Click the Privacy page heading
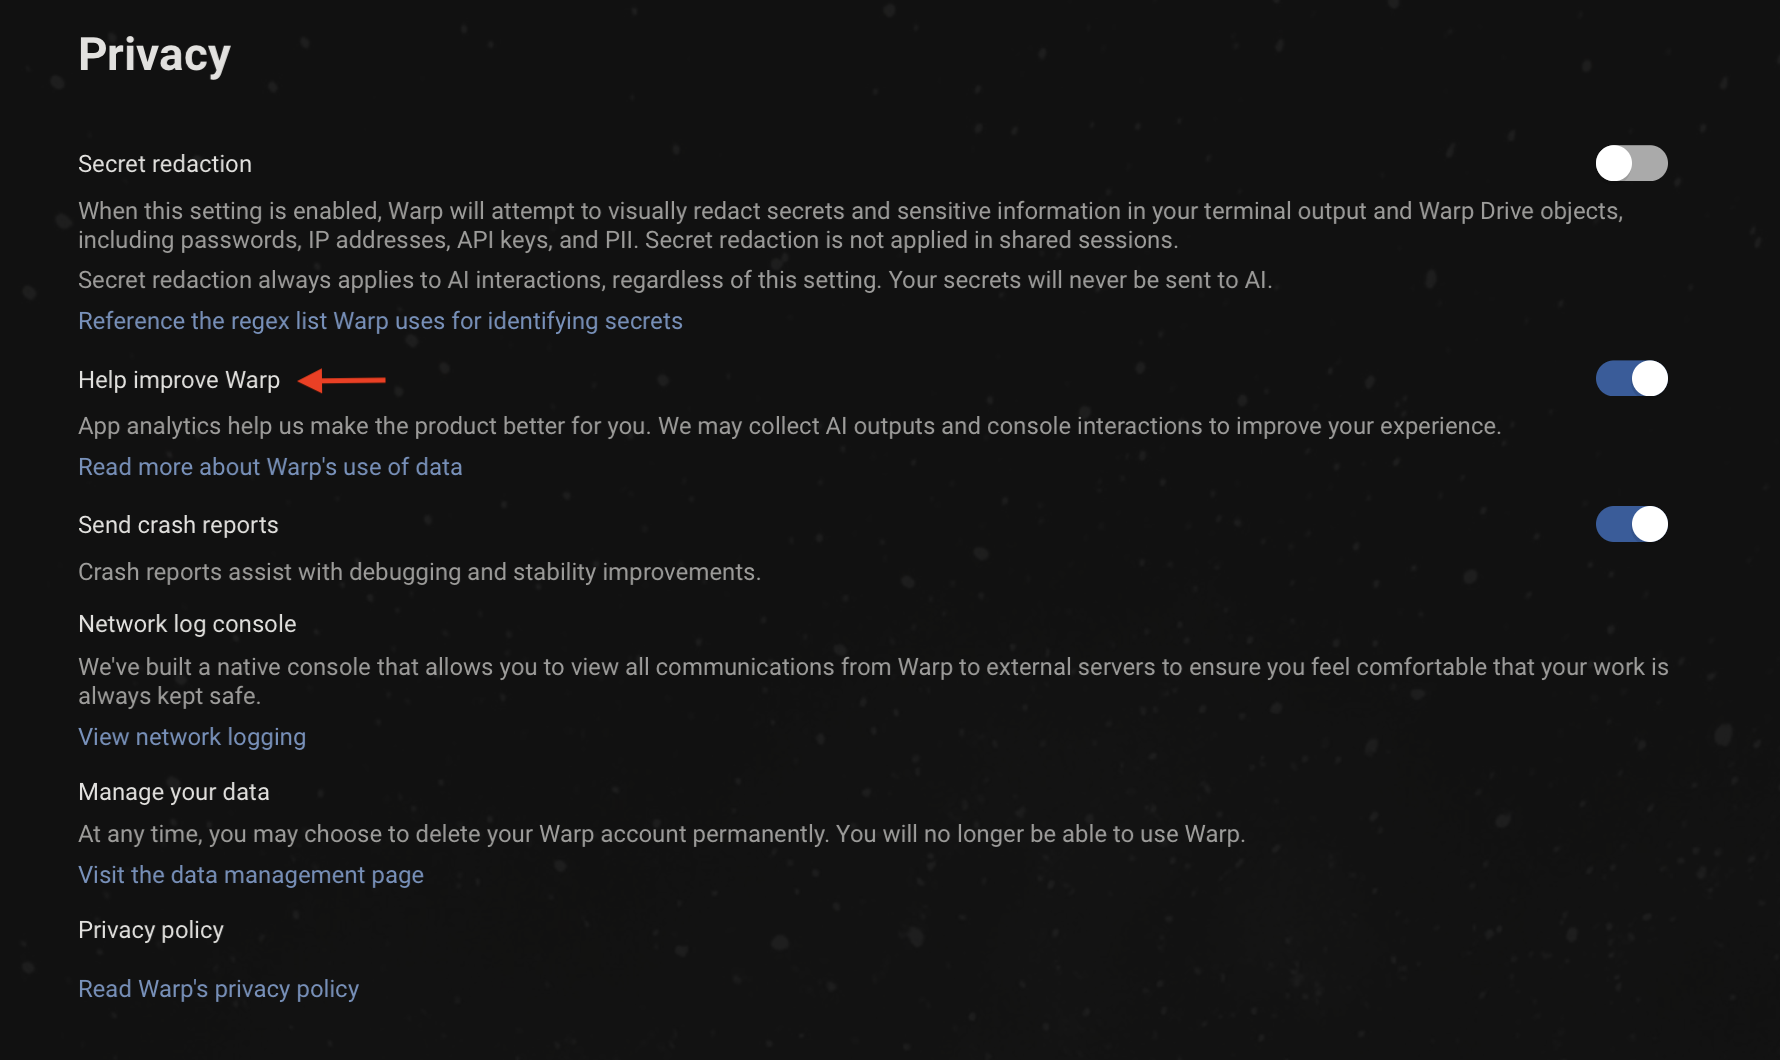Image resolution: width=1780 pixels, height=1060 pixels. pyautogui.click(x=154, y=55)
